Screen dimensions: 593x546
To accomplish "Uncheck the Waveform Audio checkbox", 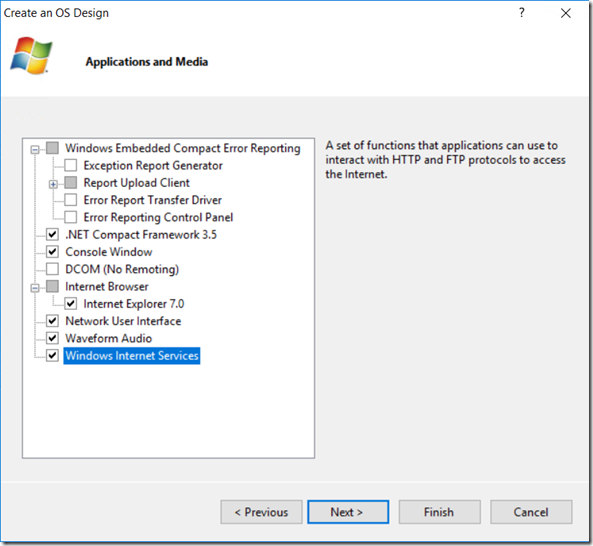I will click(x=52, y=338).
